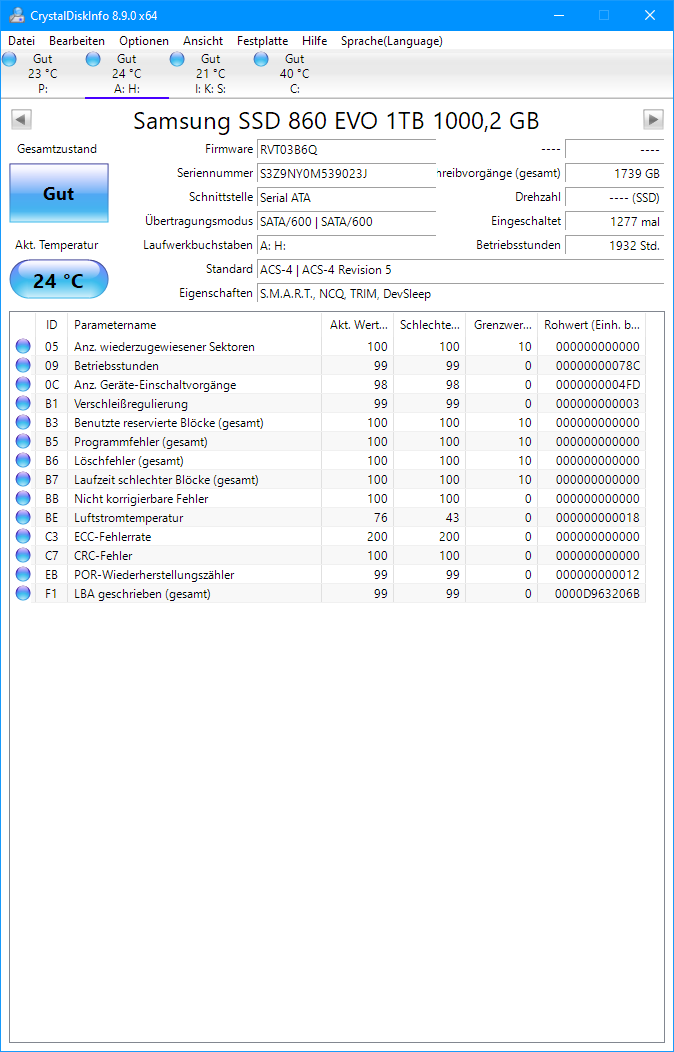Click status orb for ID B7 row
674x1052 pixels.
[23, 480]
